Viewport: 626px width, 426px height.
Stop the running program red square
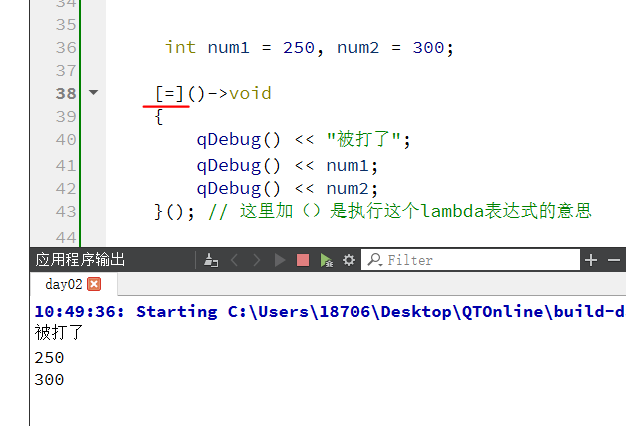(x=303, y=260)
